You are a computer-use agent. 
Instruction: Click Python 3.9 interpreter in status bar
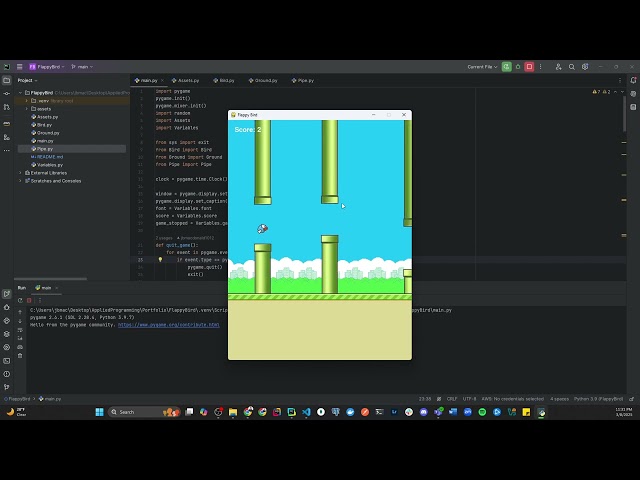click(x=598, y=399)
